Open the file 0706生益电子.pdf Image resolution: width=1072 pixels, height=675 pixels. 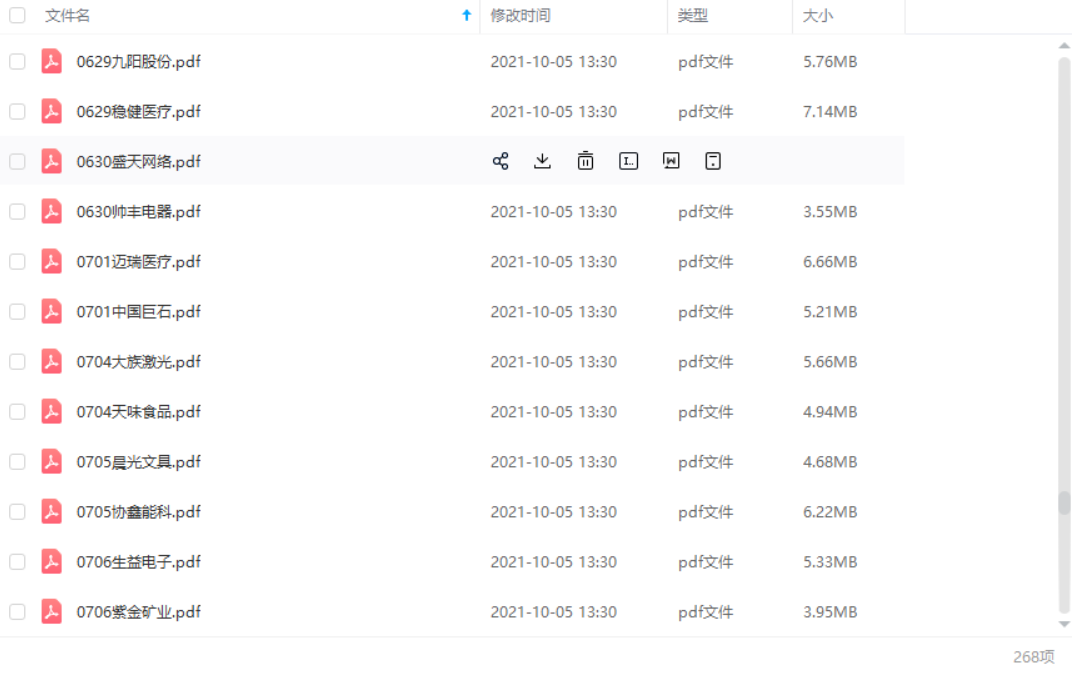pos(139,561)
